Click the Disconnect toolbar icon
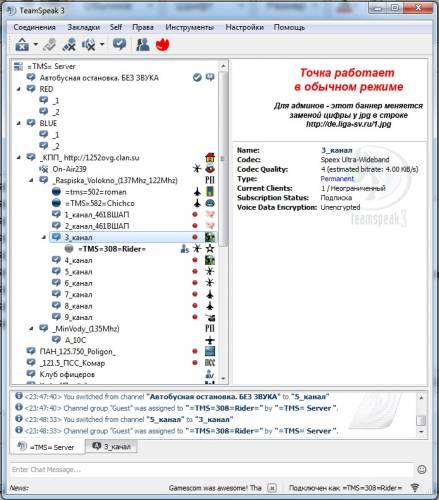Screen dimensions: 439x500 [49, 44]
